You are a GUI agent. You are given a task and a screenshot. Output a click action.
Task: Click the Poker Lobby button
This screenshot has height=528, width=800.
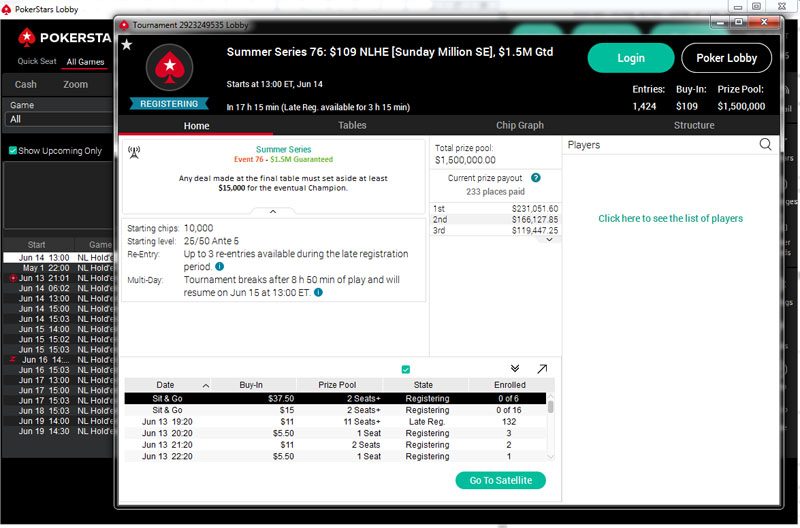(726, 58)
